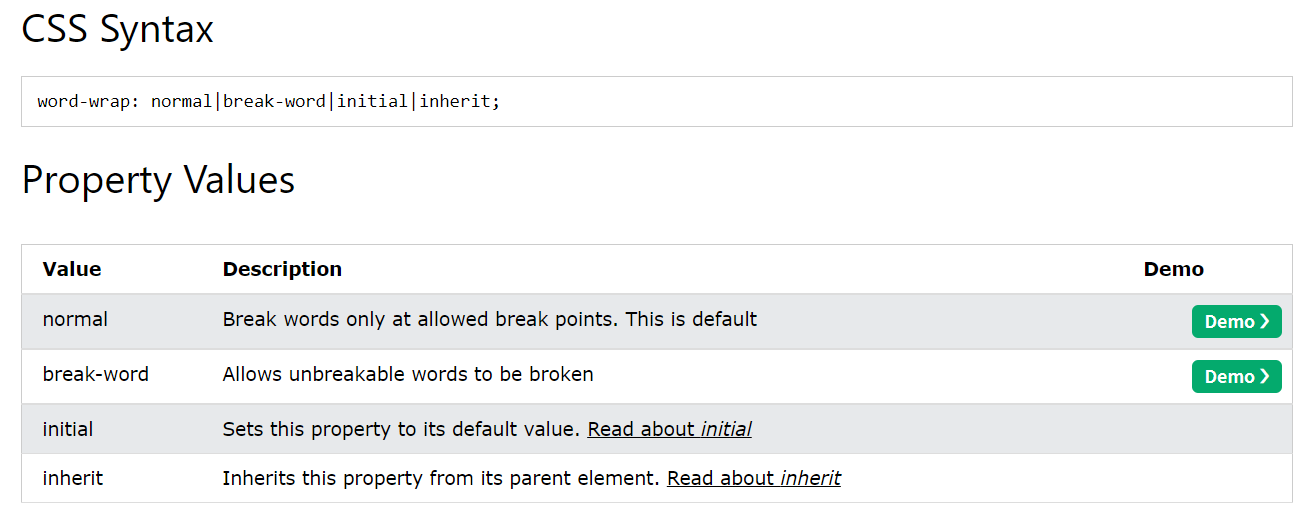This screenshot has width=1304, height=515.
Task: Select the 'break-word' cell in the Value column
Action: click(x=95, y=375)
